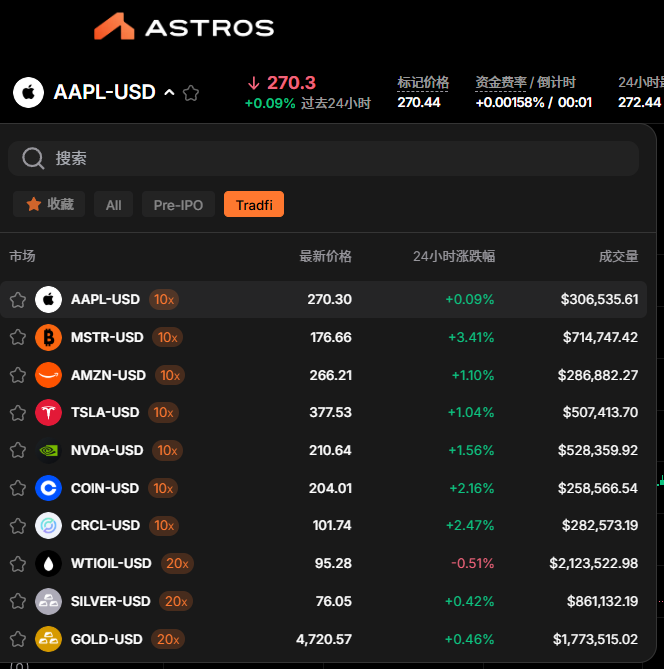Click the AAPL-USD header title
The image size is (664, 669).
[105, 92]
